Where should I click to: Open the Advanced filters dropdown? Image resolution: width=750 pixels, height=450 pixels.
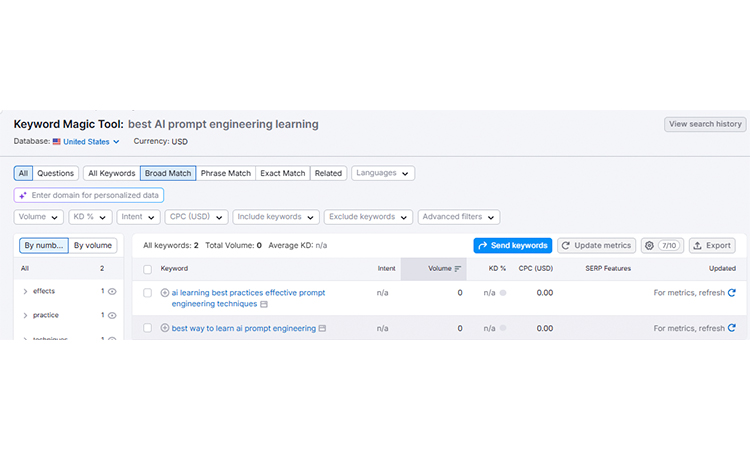pos(458,217)
